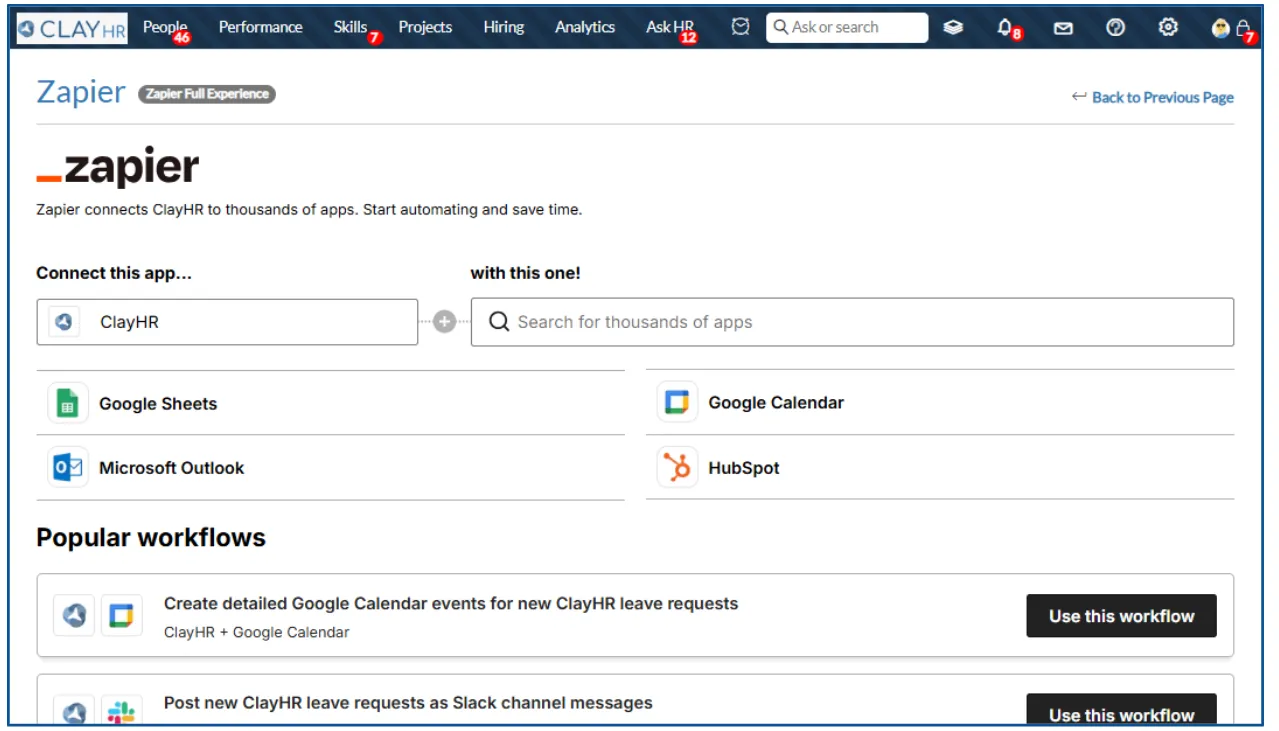This screenshot has width=1279, height=731.
Task: Open the People menu
Action: tap(165, 27)
